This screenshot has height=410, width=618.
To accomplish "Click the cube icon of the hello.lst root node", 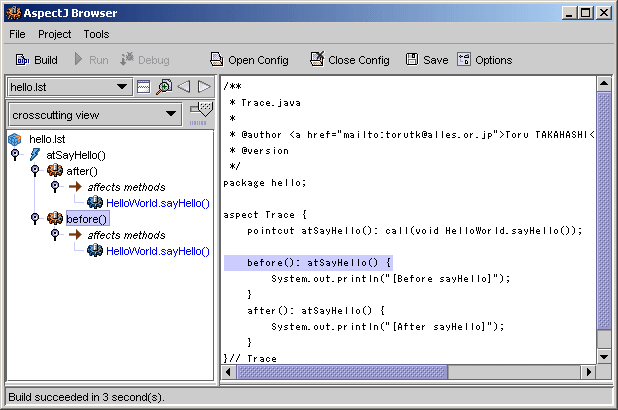I will 15,139.
